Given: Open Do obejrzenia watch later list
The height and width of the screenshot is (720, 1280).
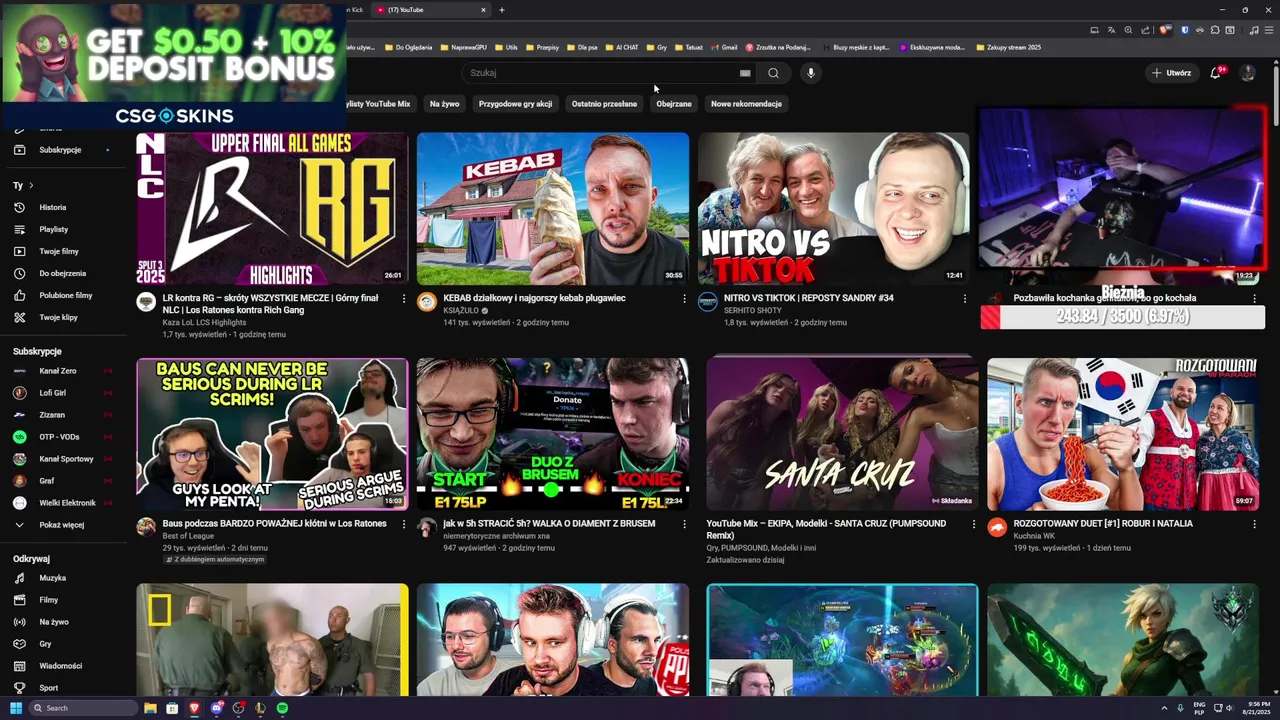Looking at the screenshot, I should click(x=63, y=273).
